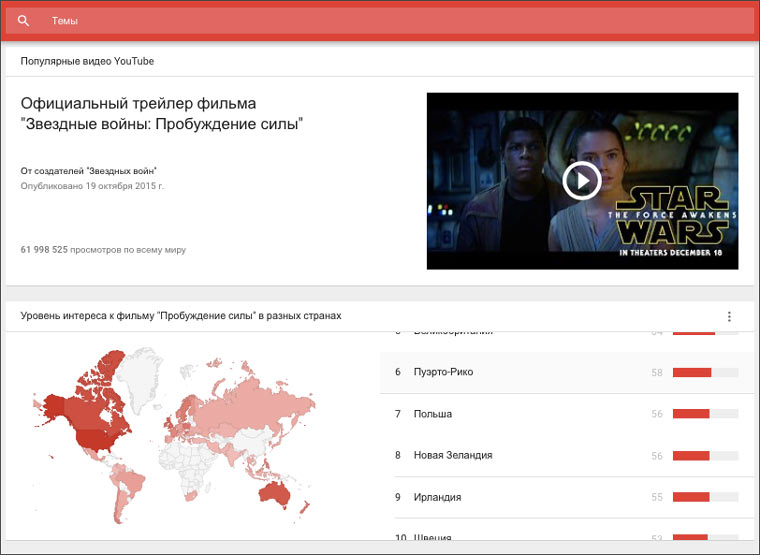Play the Star Wars trailer video
Image resolution: width=760 pixels, height=555 pixels.
point(582,181)
